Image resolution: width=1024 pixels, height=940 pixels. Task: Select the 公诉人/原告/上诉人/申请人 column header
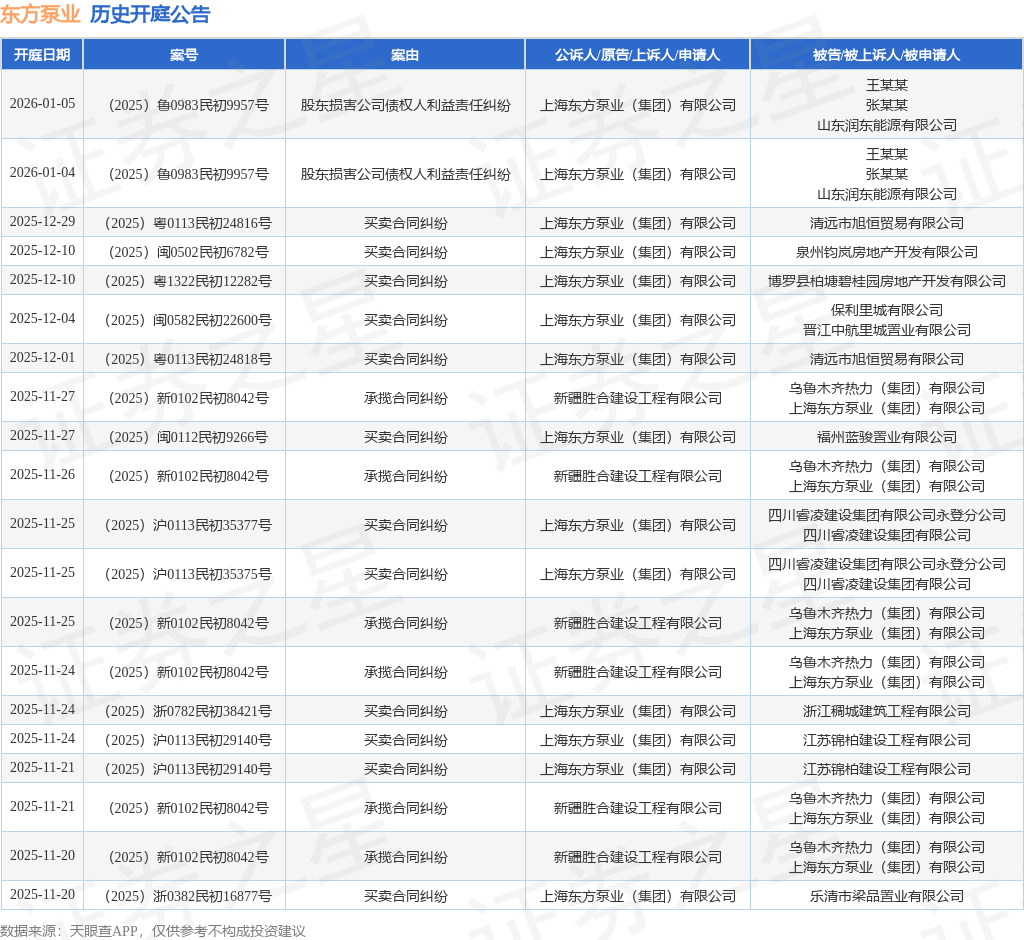(637, 55)
